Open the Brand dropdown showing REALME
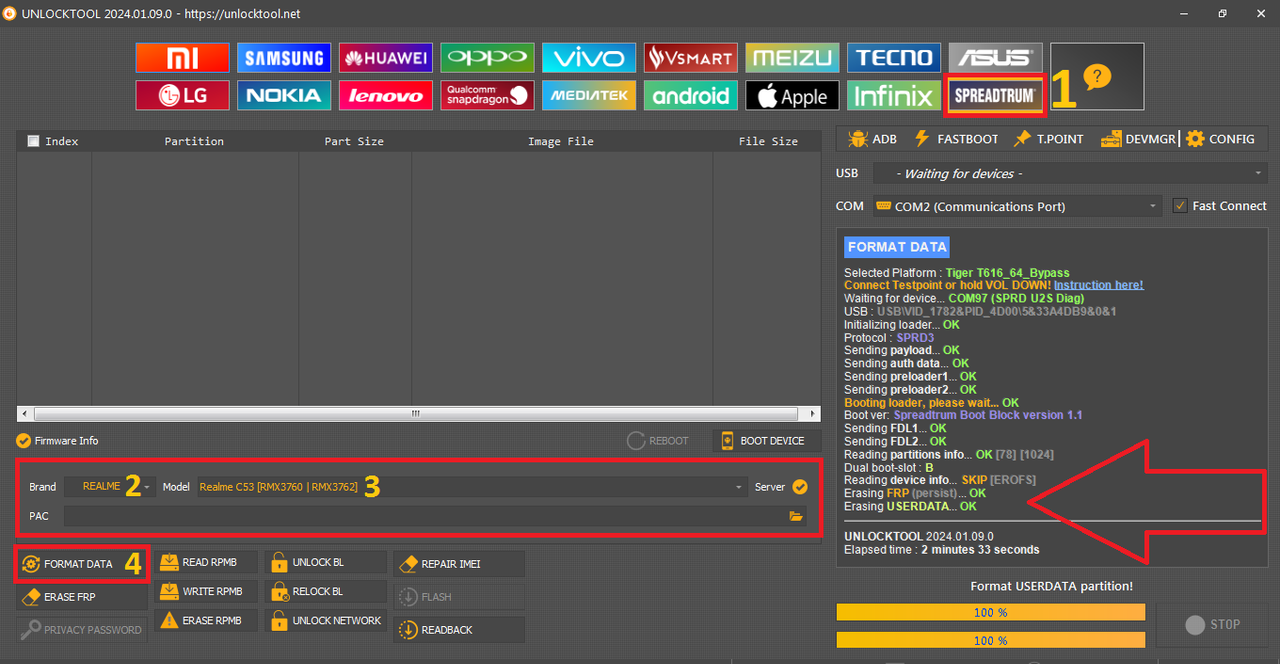Screen dimensions: 1280x664 (x=110, y=487)
